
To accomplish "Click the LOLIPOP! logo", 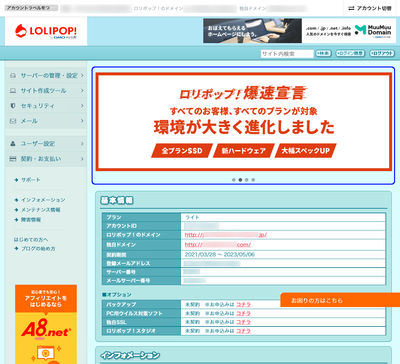I will pyautogui.click(x=46, y=31).
